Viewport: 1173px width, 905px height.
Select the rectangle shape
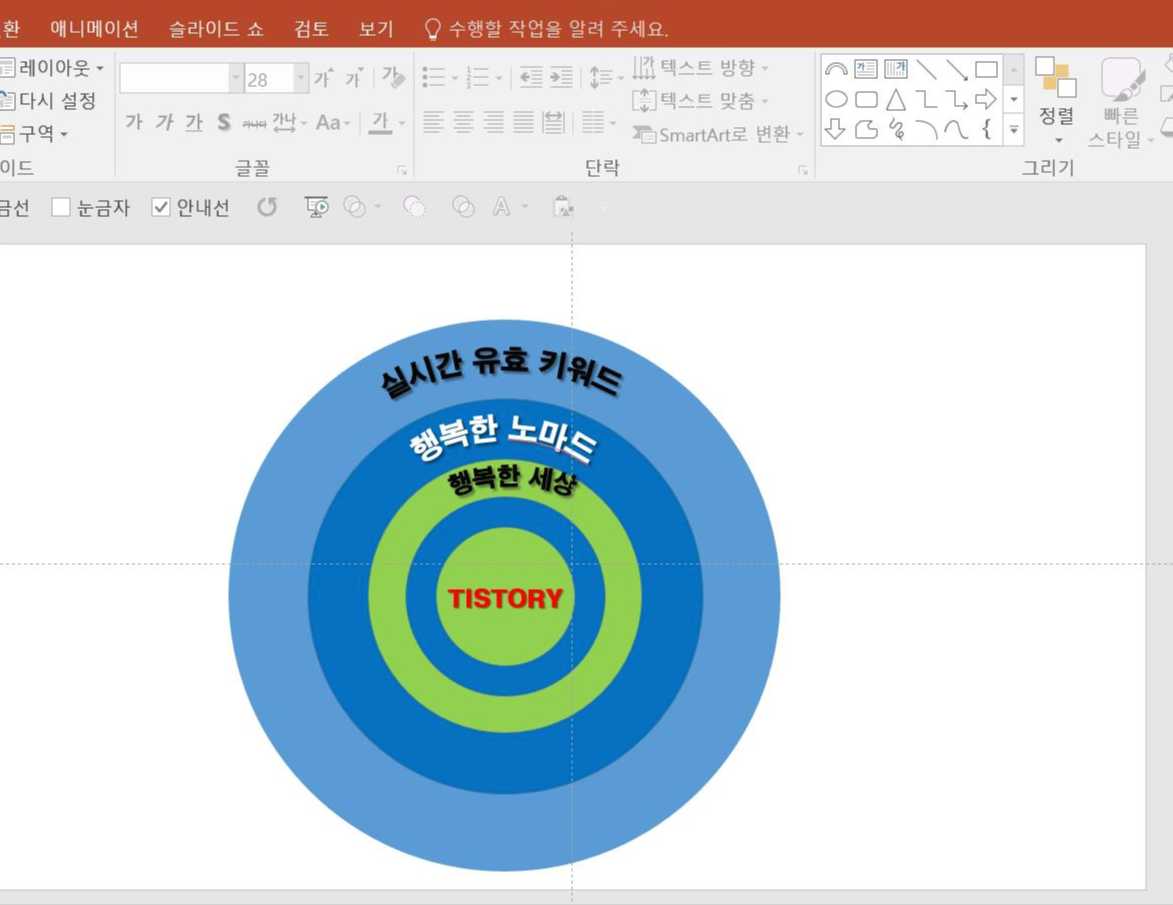[x=986, y=70]
